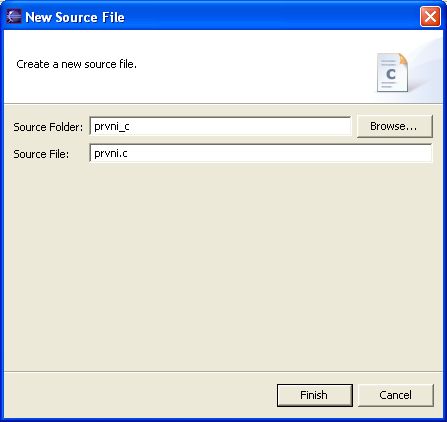
Task: Dismiss the dialog with Cancel
Action: point(396,395)
